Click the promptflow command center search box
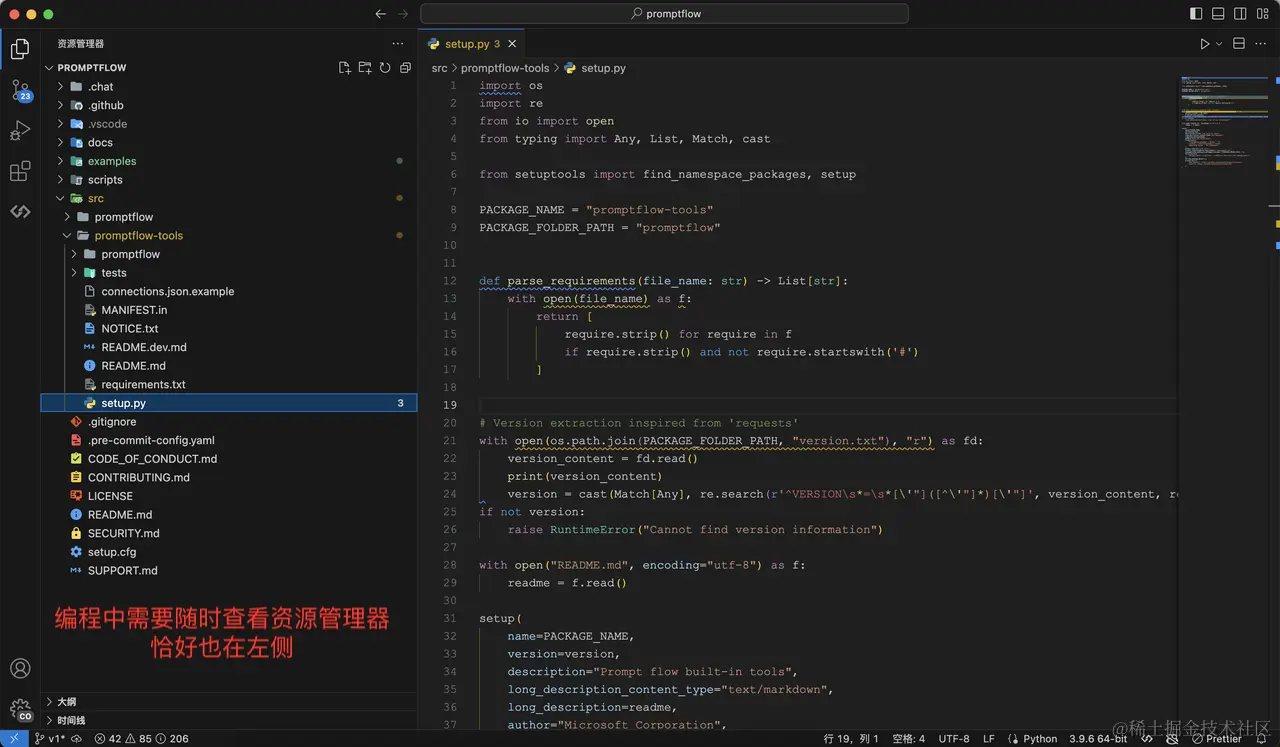Image resolution: width=1280 pixels, height=747 pixels. click(664, 14)
